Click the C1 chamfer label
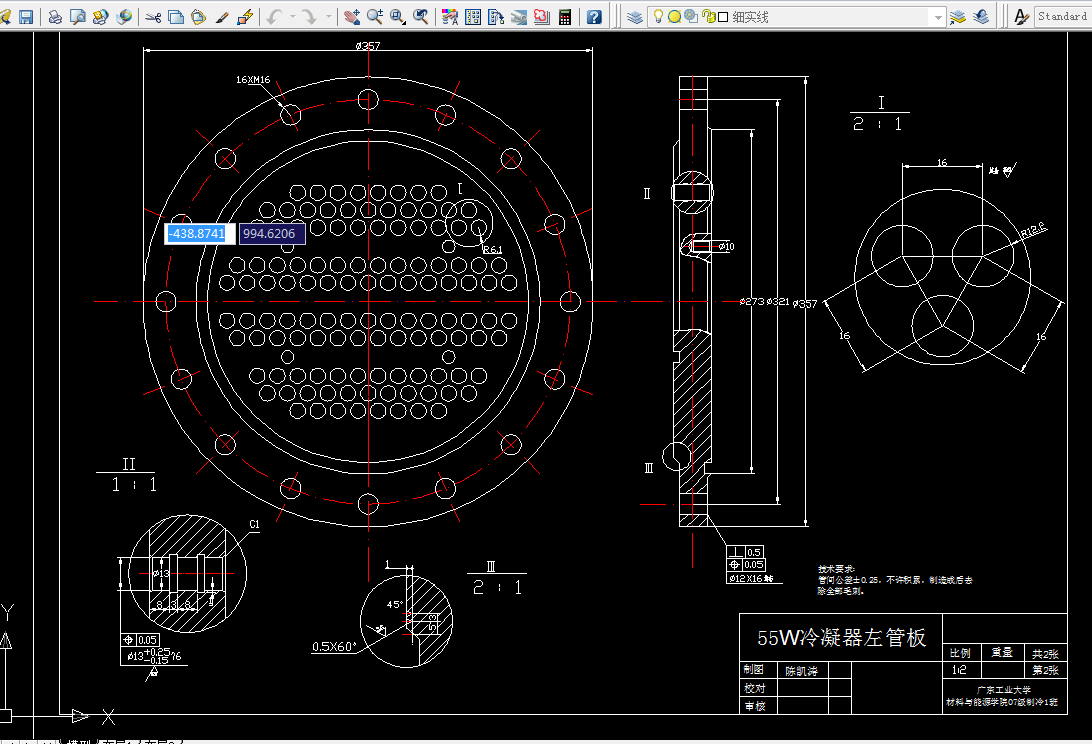 [254, 524]
